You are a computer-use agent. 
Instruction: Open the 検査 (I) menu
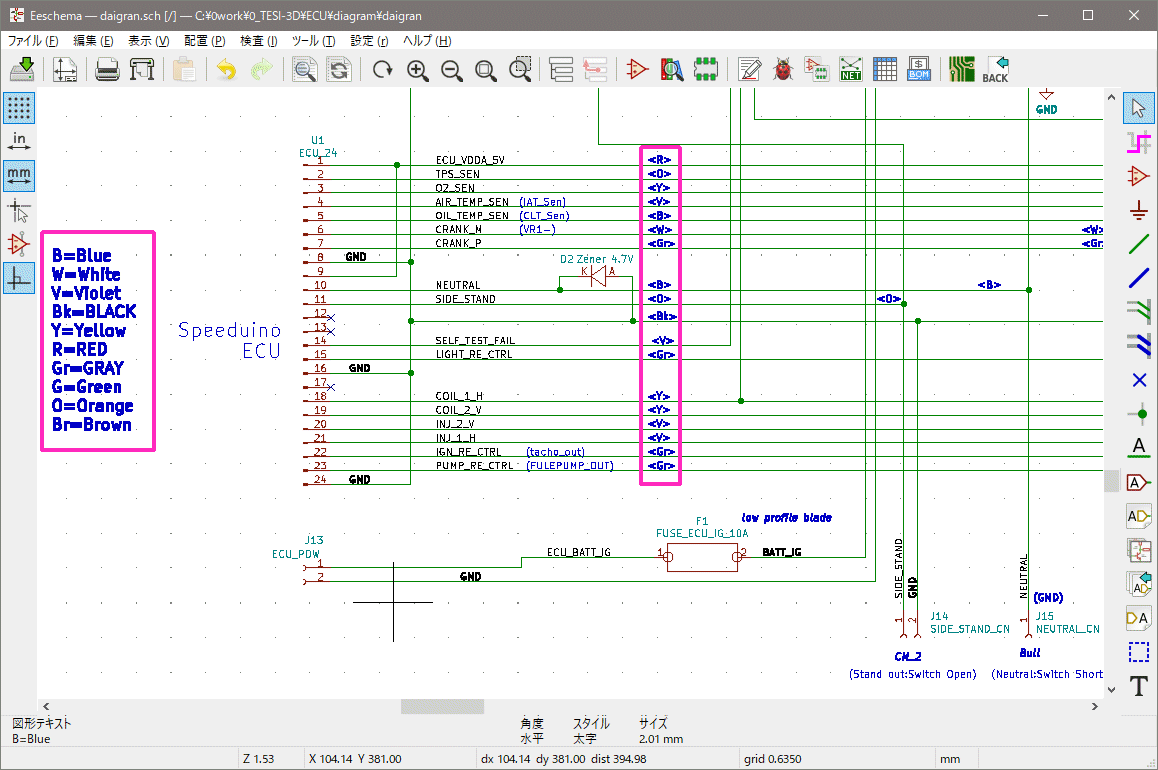(x=258, y=41)
